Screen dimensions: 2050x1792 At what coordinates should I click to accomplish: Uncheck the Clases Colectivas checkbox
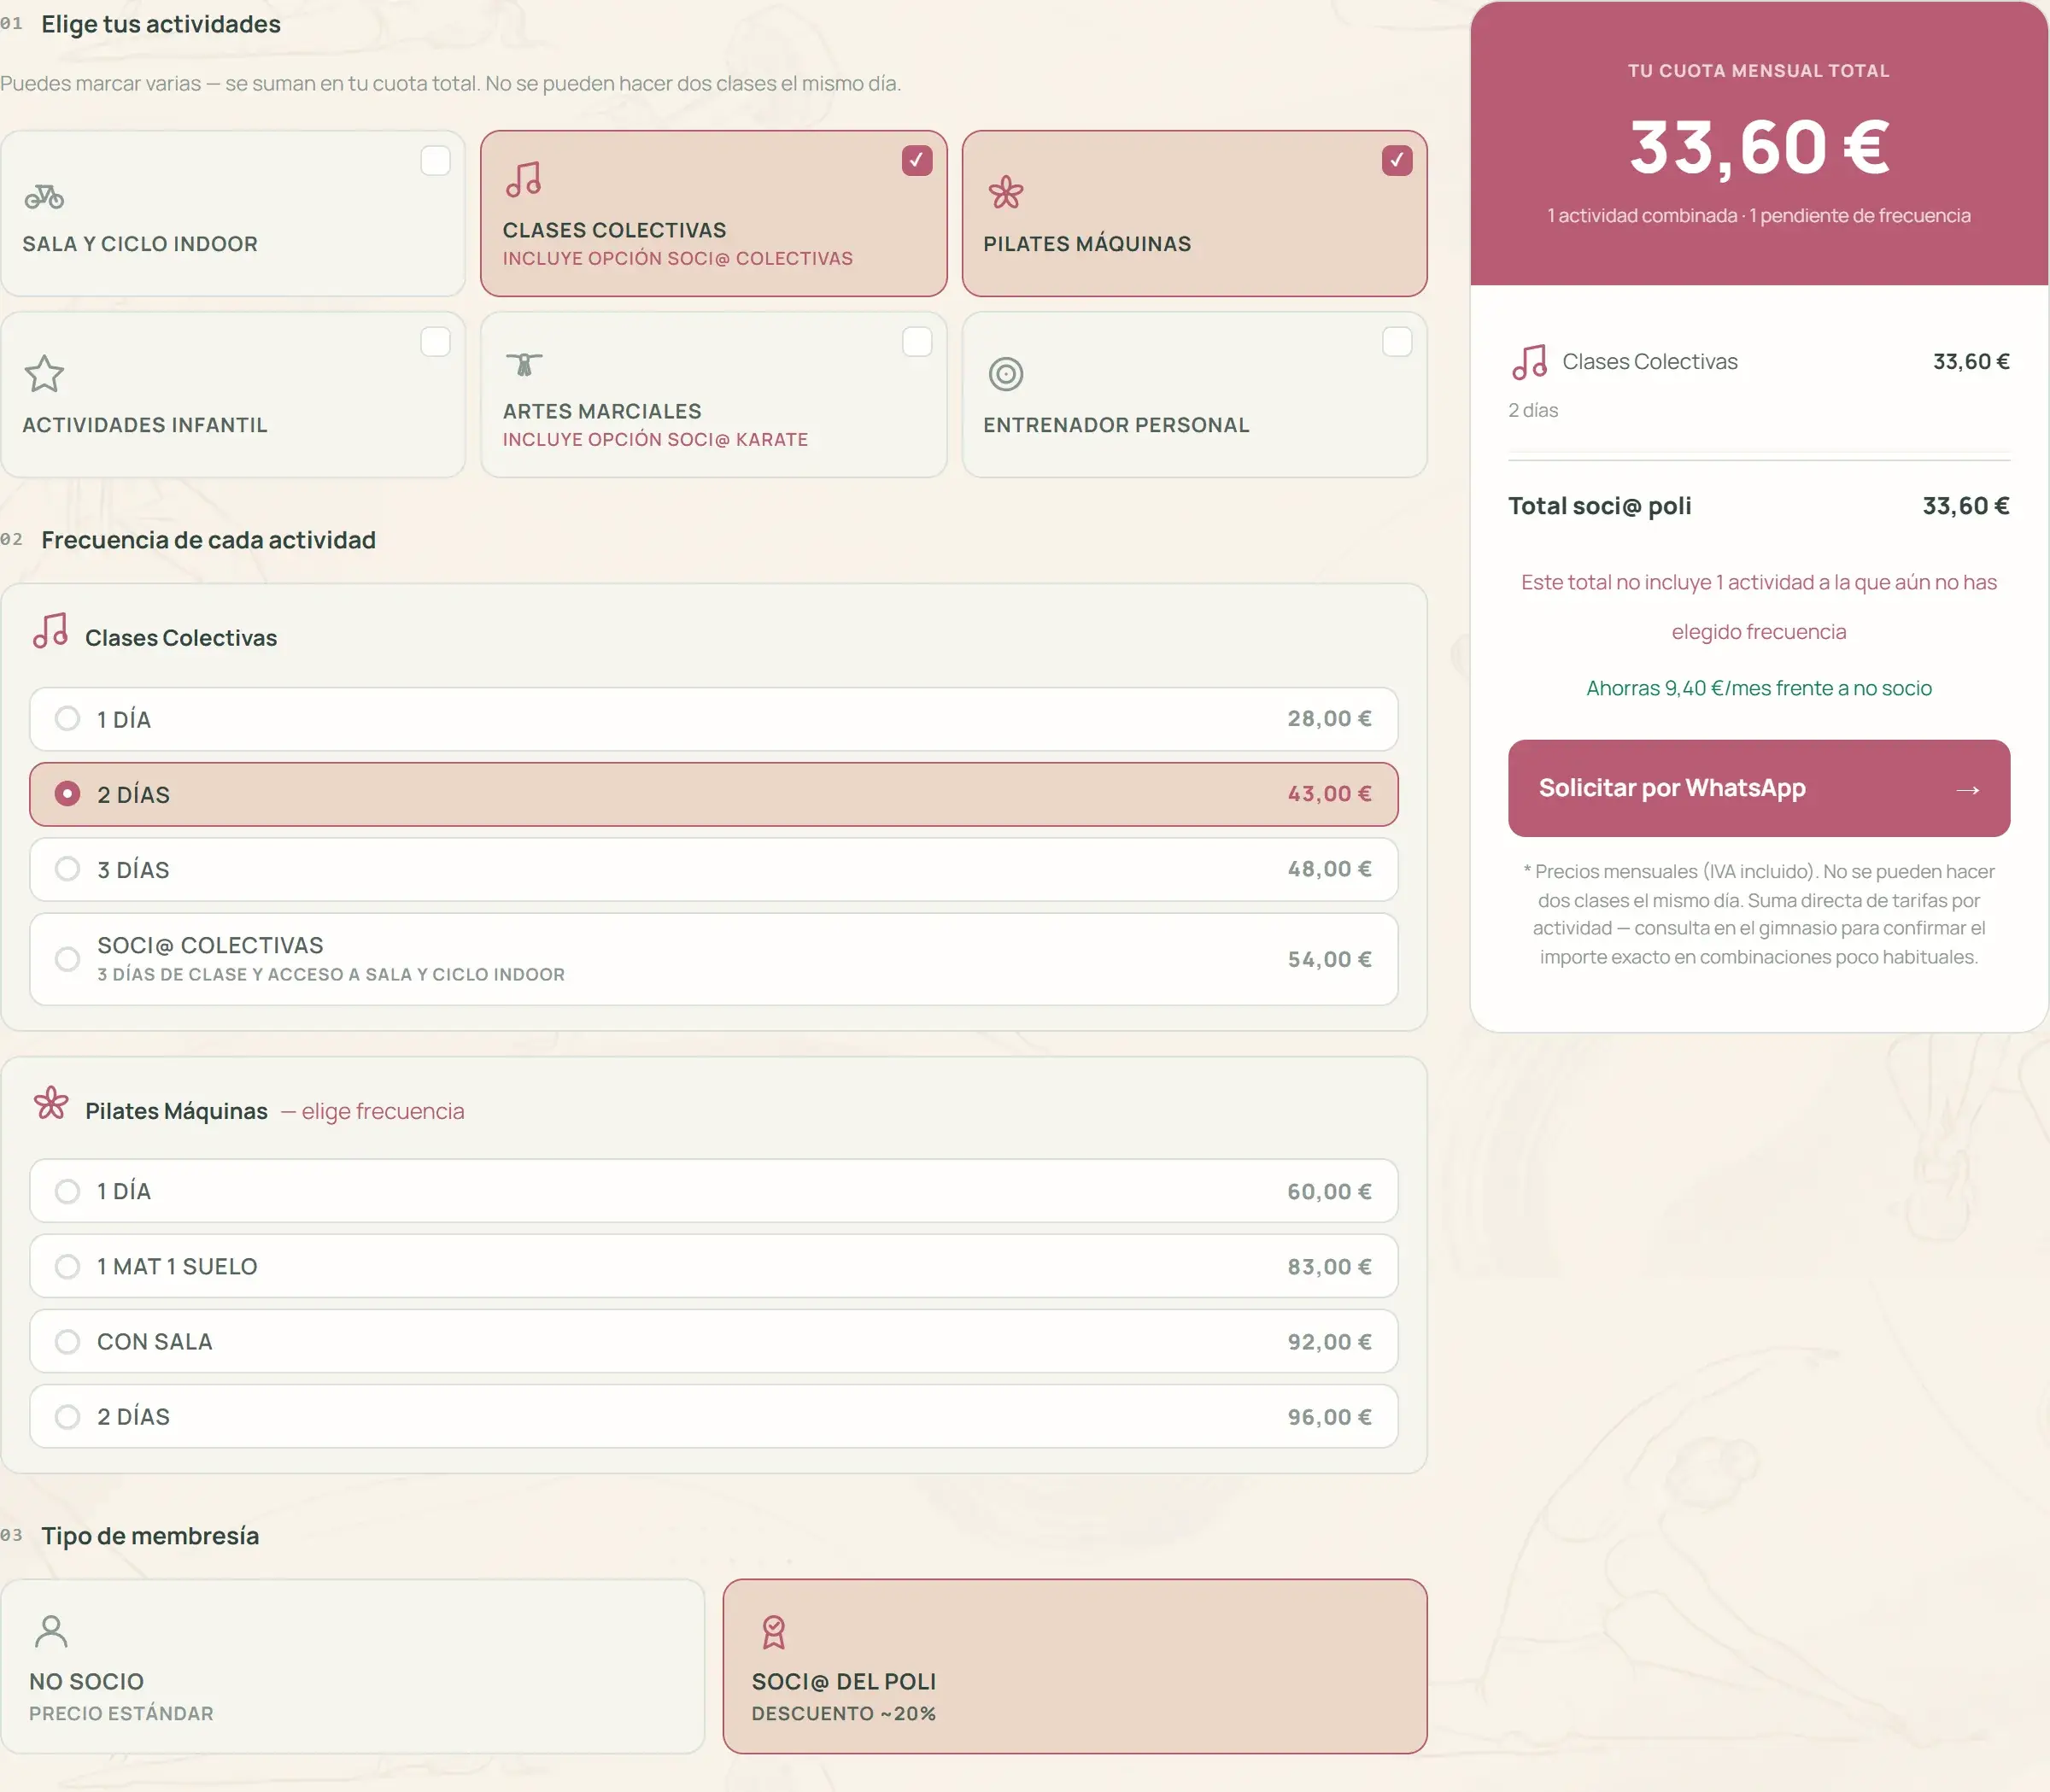click(916, 160)
